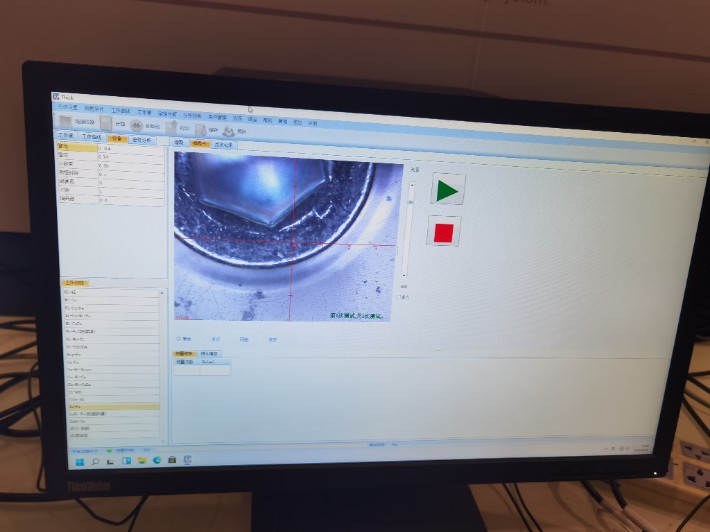Open the first menu in the menu bar
Image resolution: width=710 pixels, height=532 pixels.
point(66,106)
